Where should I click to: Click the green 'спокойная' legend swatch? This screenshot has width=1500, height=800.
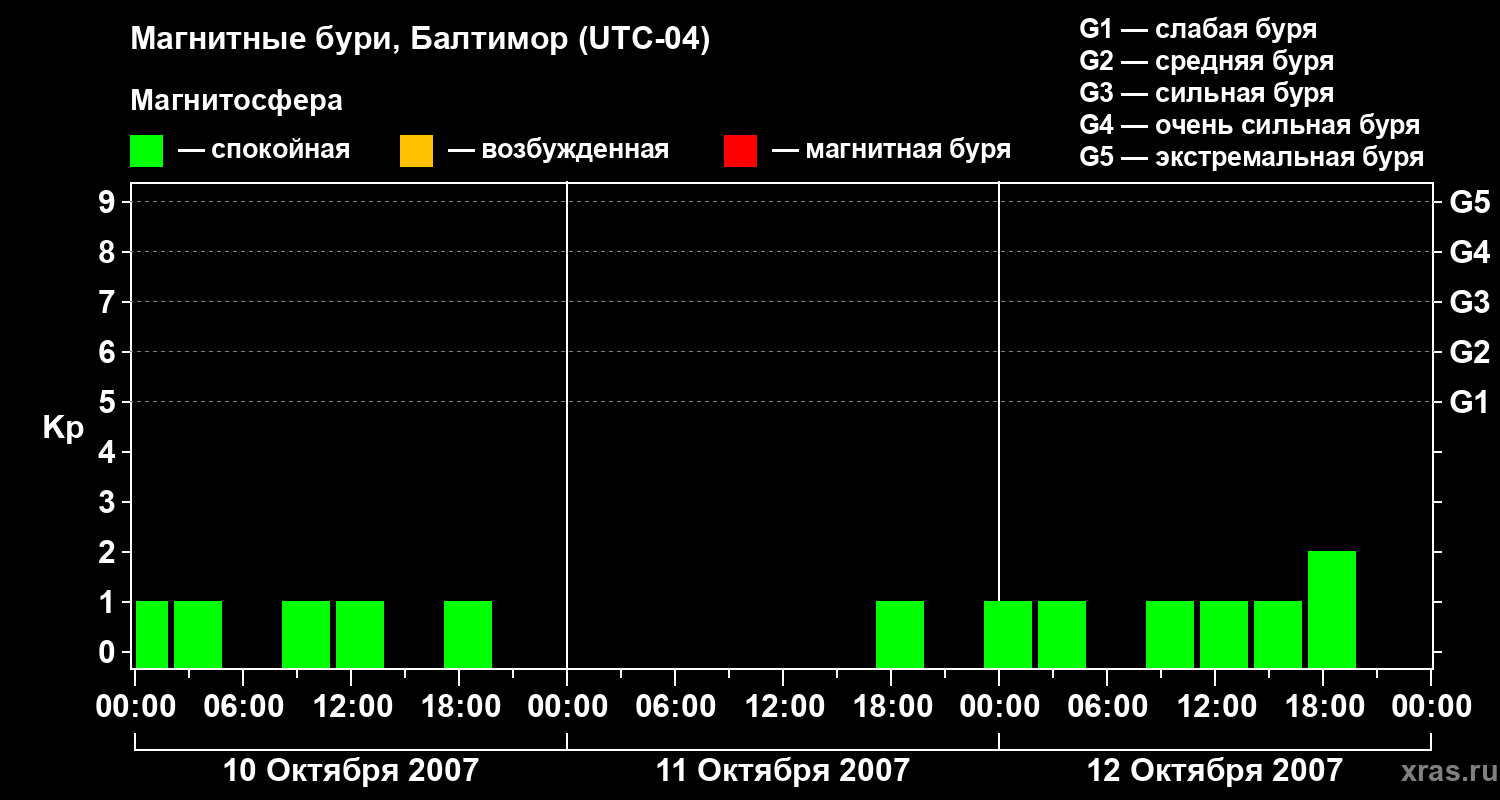(x=146, y=151)
